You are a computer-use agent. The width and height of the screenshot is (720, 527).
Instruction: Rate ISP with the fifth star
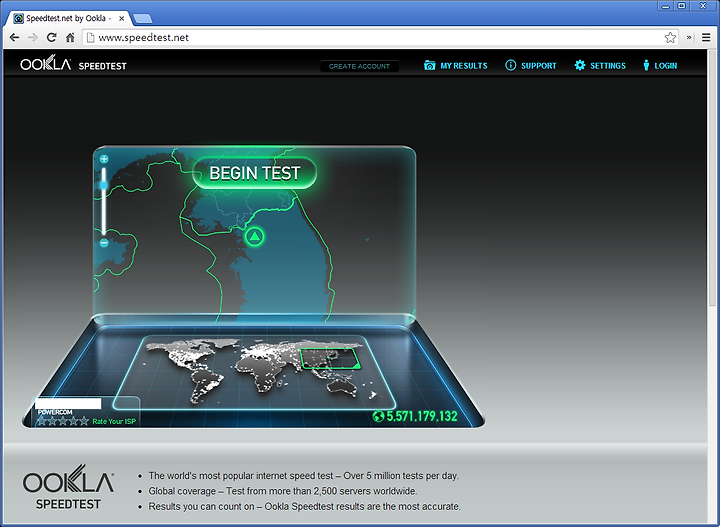tap(84, 421)
